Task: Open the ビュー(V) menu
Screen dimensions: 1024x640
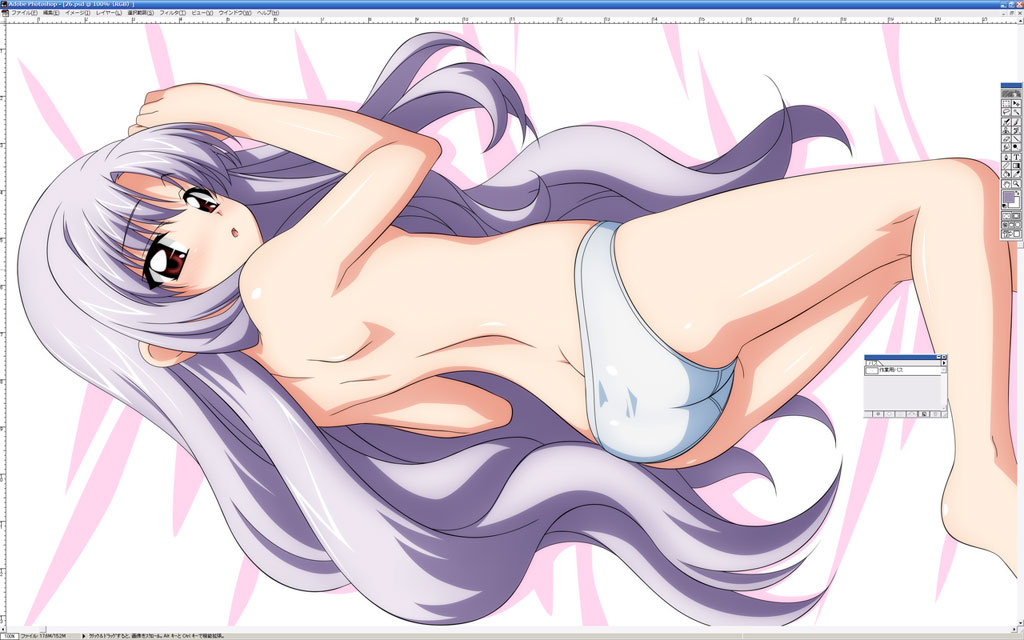Action: pos(202,12)
